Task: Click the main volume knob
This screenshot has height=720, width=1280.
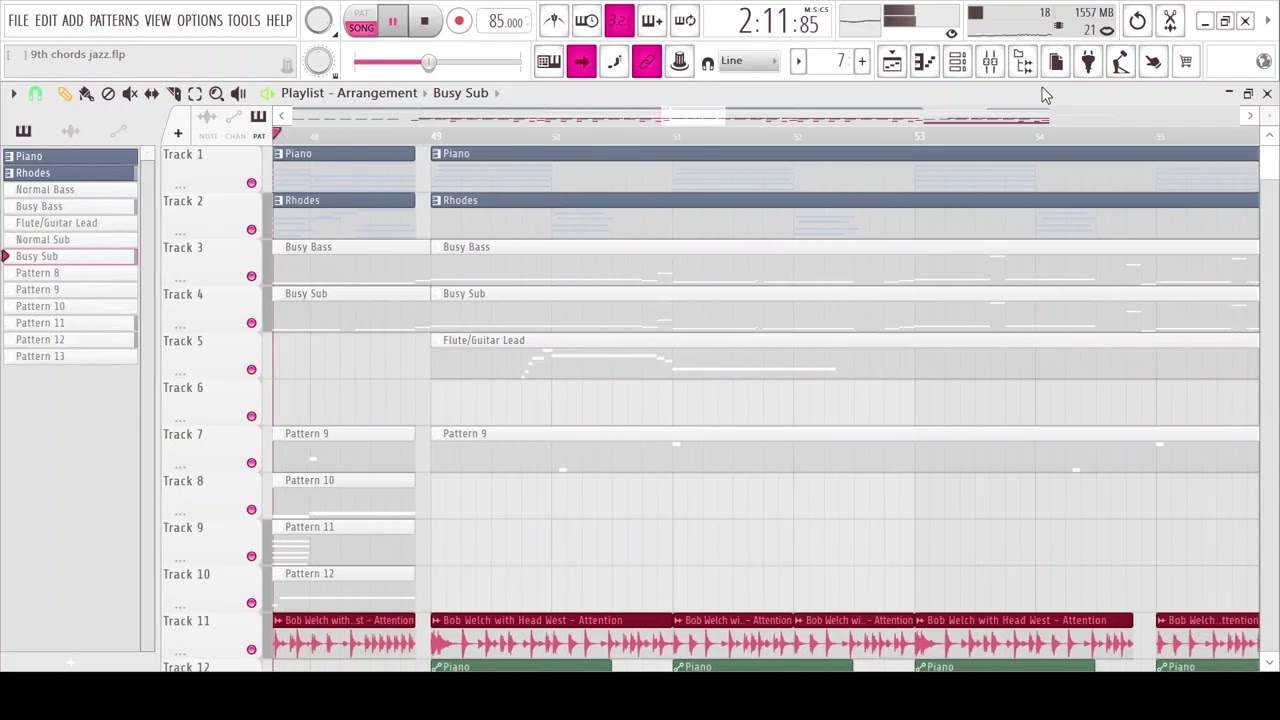Action: (x=318, y=21)
